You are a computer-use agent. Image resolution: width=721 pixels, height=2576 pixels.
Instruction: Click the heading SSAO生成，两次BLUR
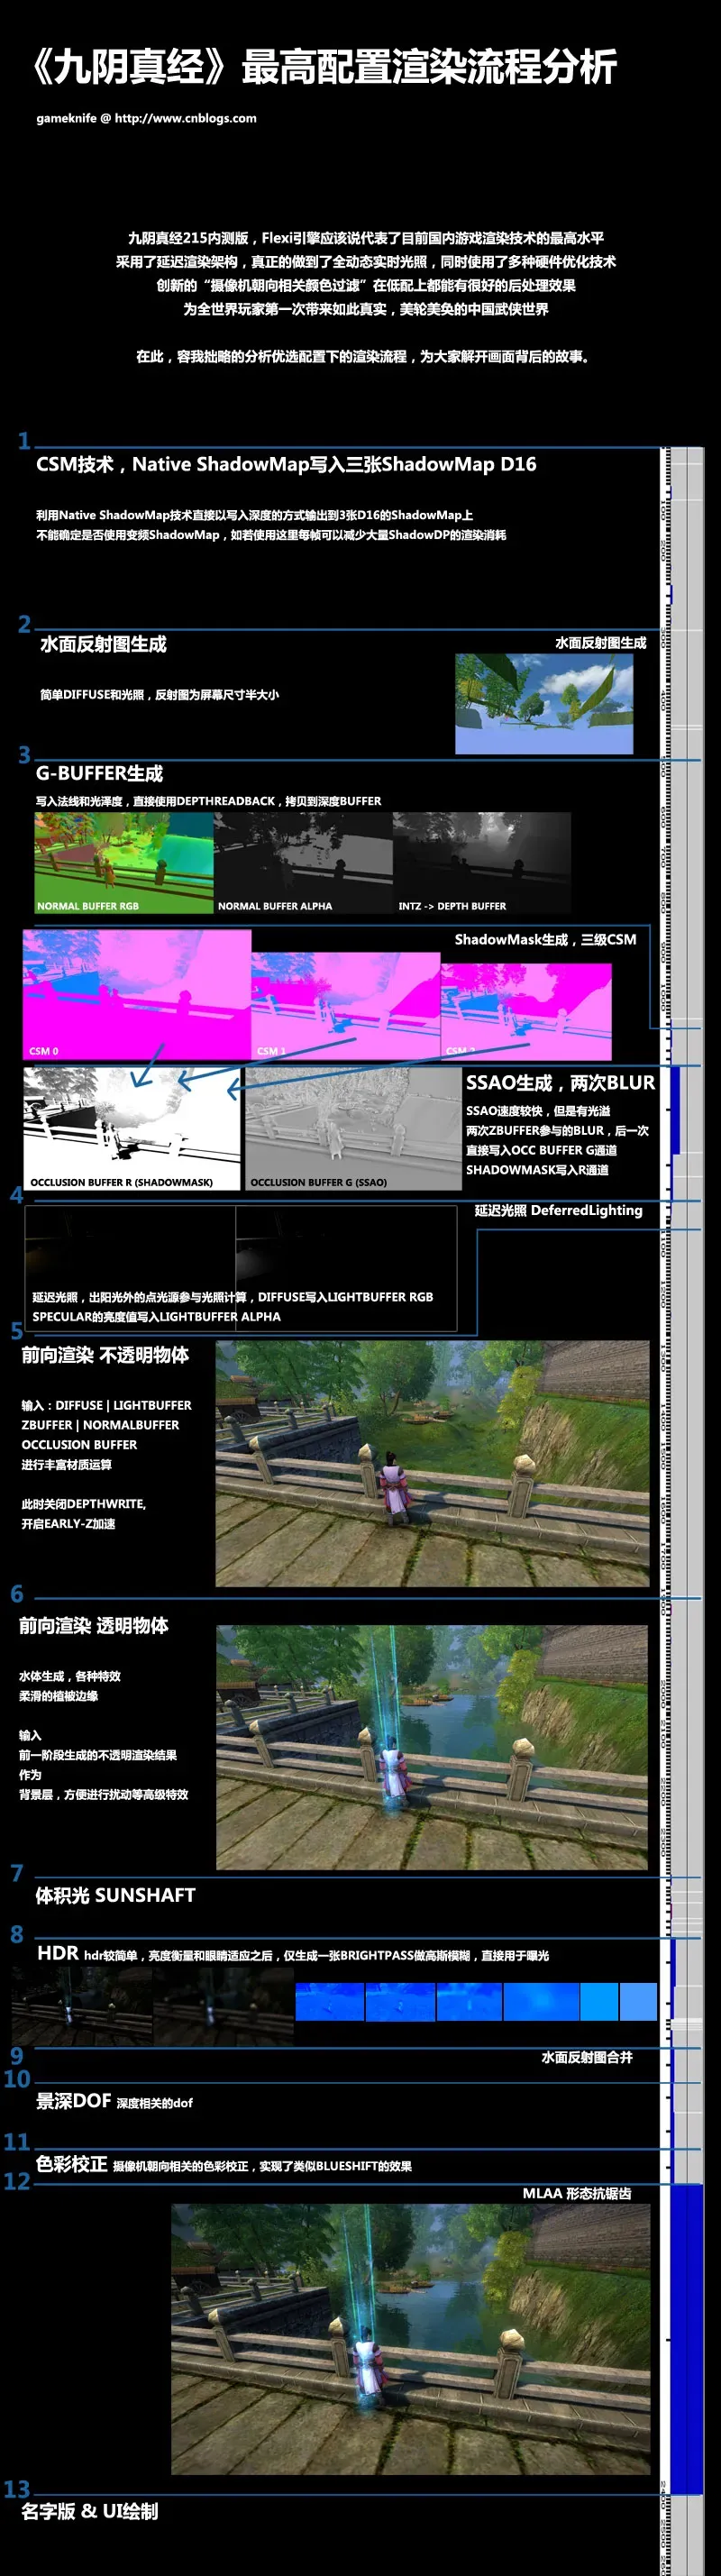560,1082
